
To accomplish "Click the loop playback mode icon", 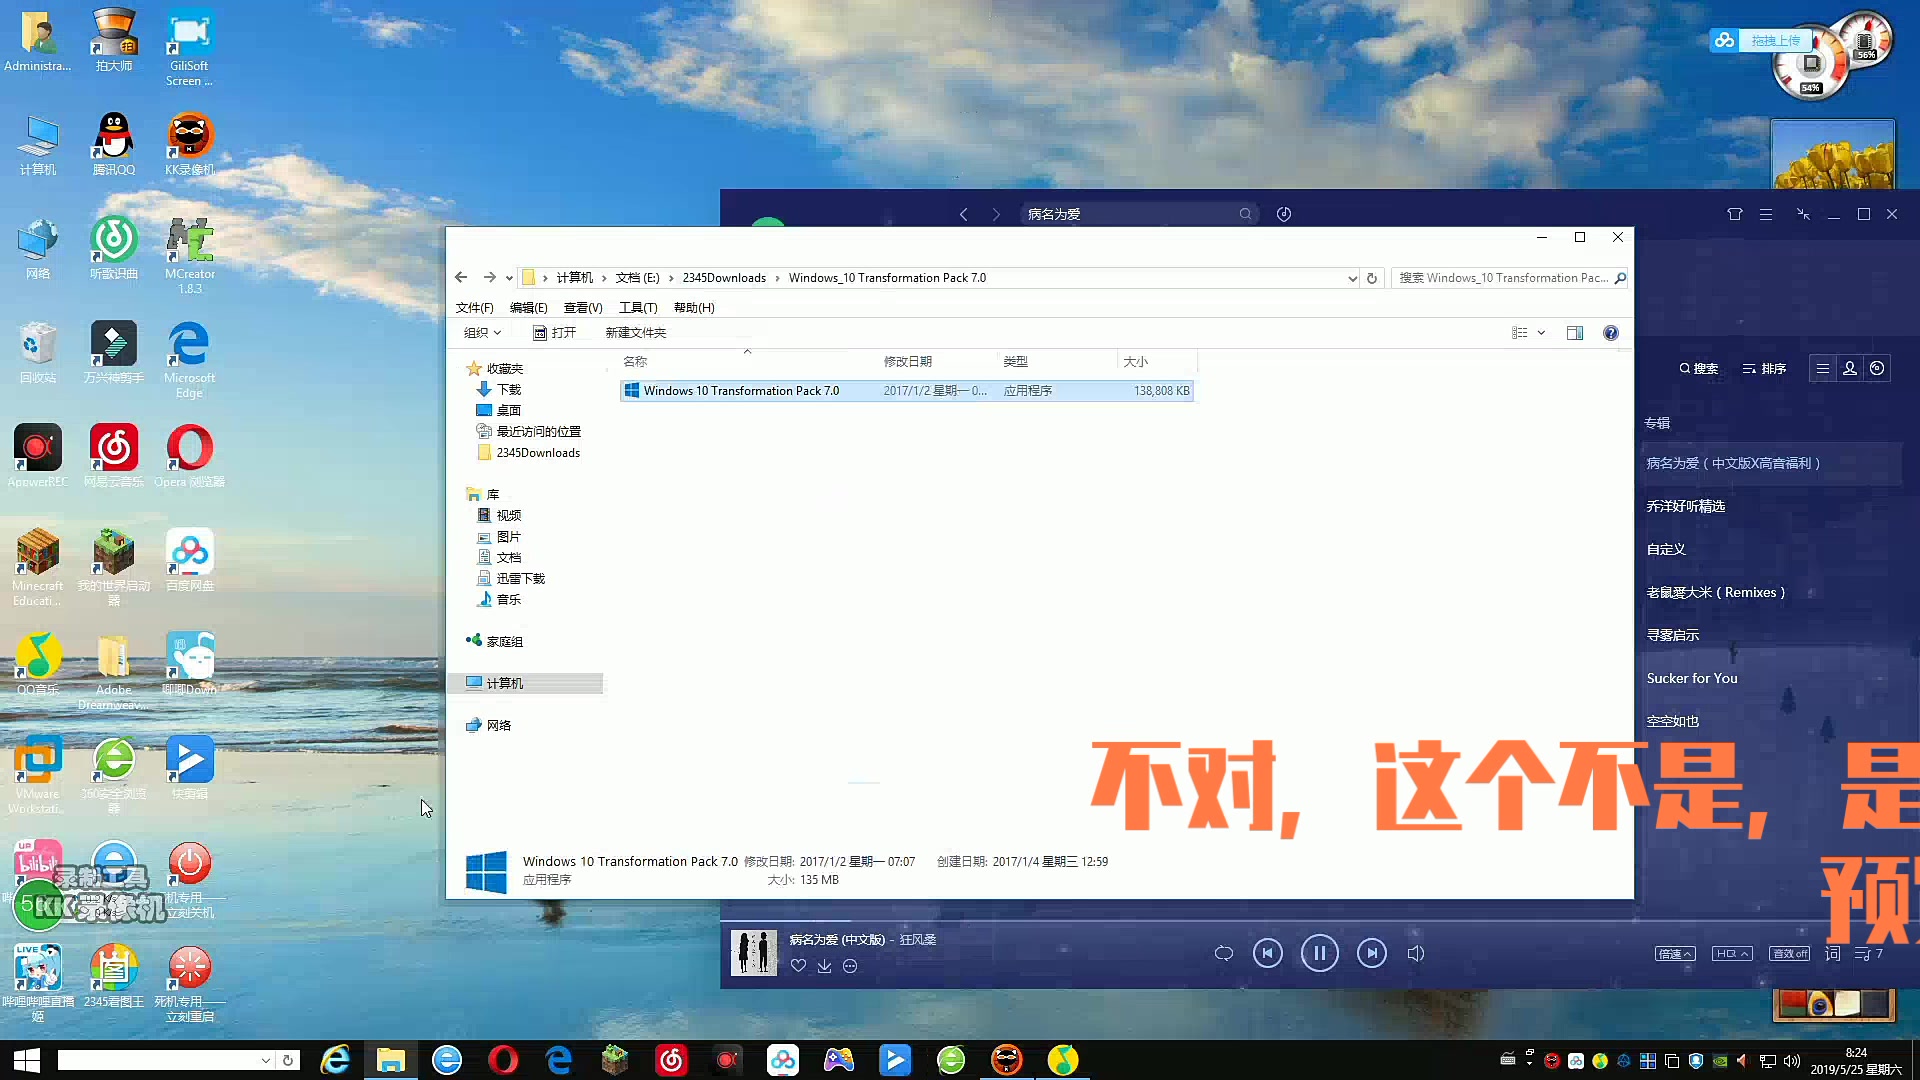I will coord(1223,953).
